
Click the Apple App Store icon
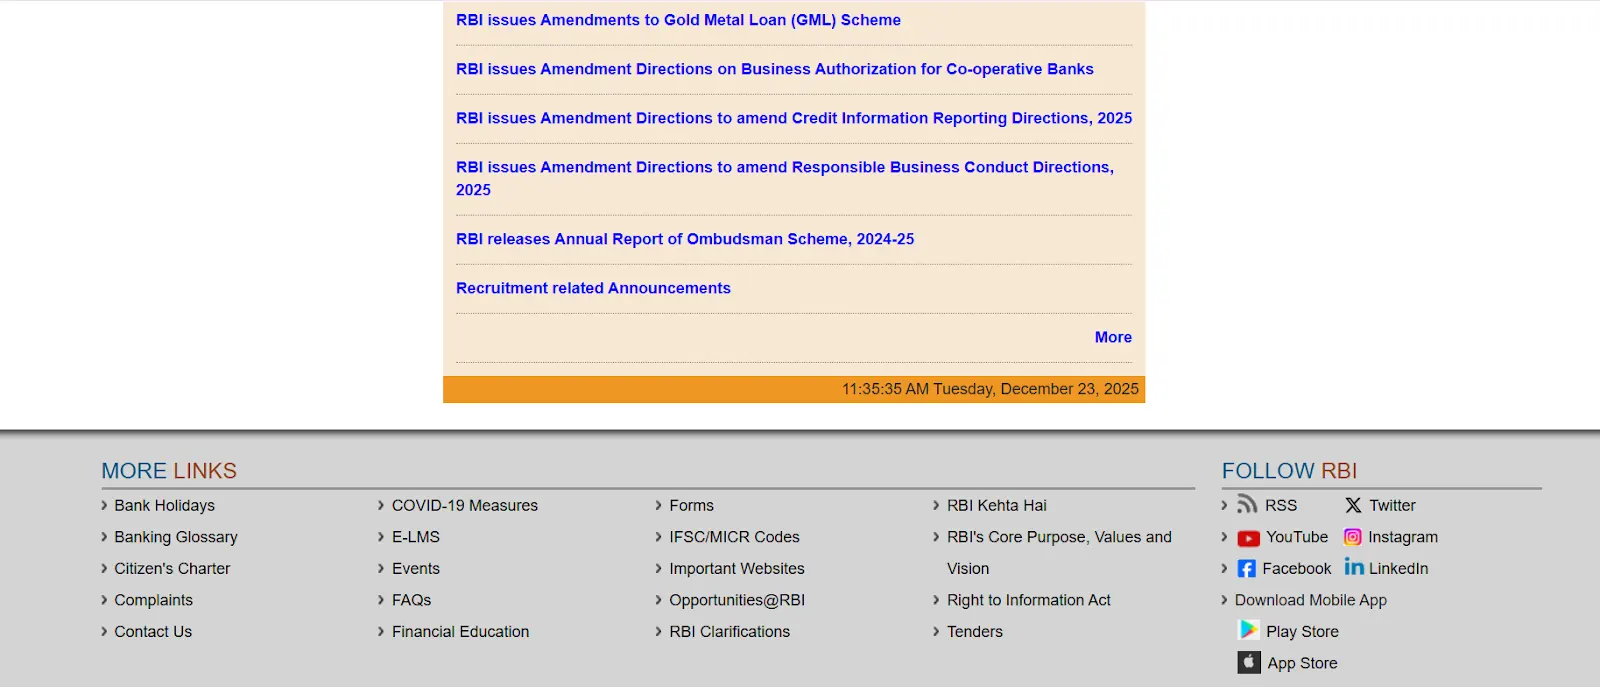(1249, 662)
